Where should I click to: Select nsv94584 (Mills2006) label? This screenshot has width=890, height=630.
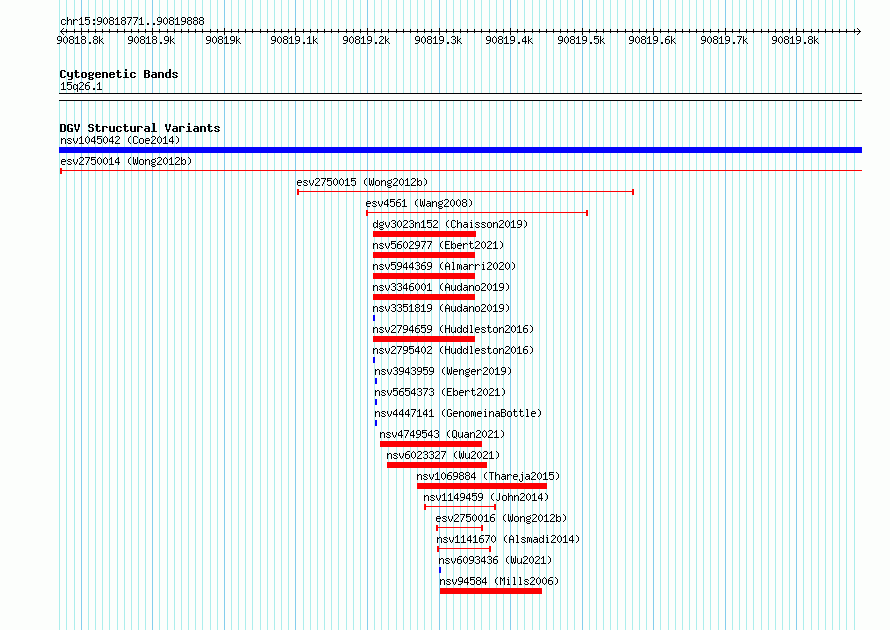point(499,581)
